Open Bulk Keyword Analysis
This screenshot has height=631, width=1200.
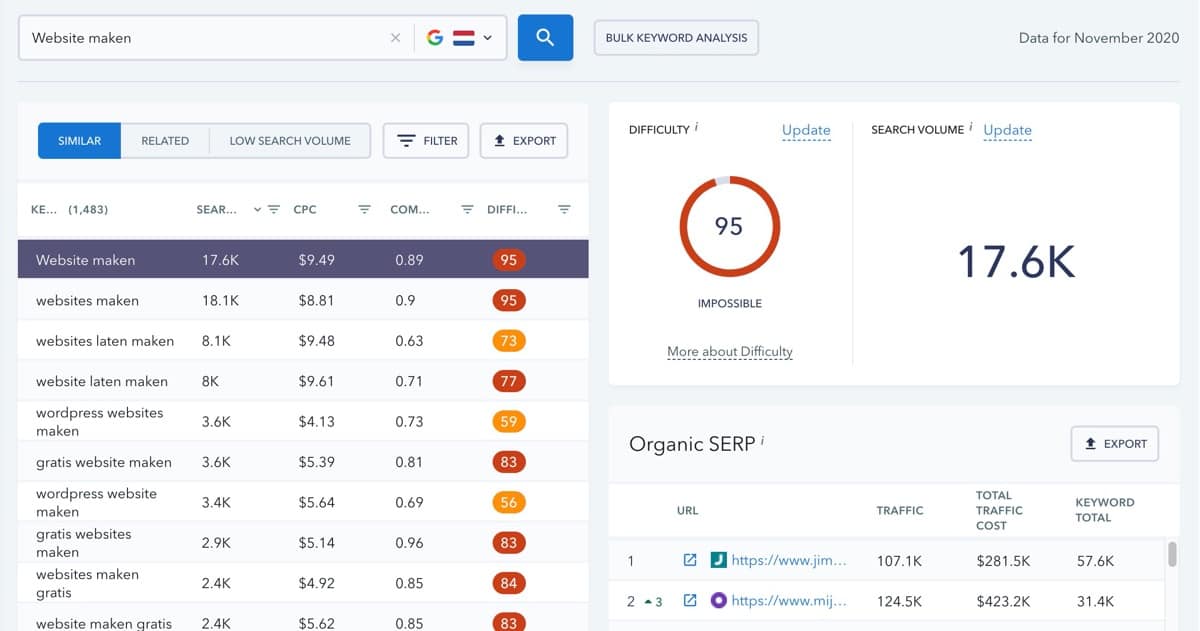(x=676, y=38)
